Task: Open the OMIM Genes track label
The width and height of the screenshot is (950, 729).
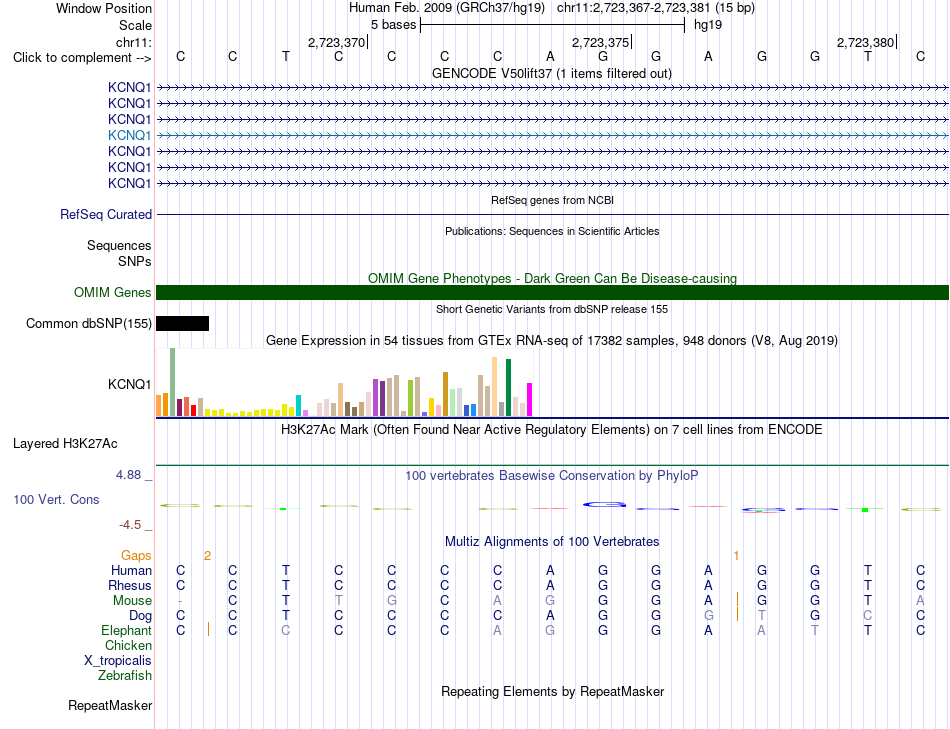Action: tap(112, 293)
